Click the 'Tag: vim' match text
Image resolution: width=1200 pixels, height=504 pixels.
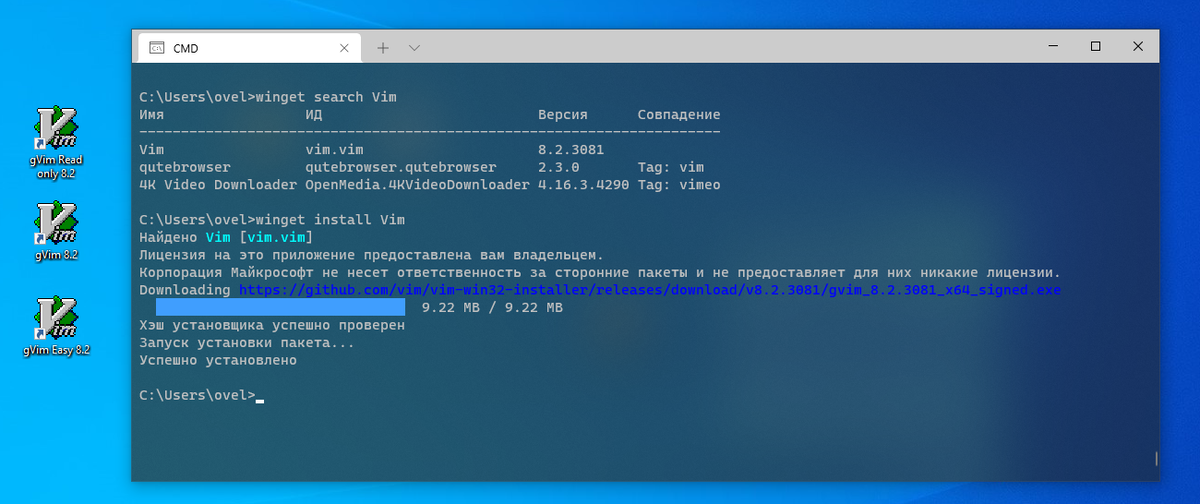coord(671,167)
